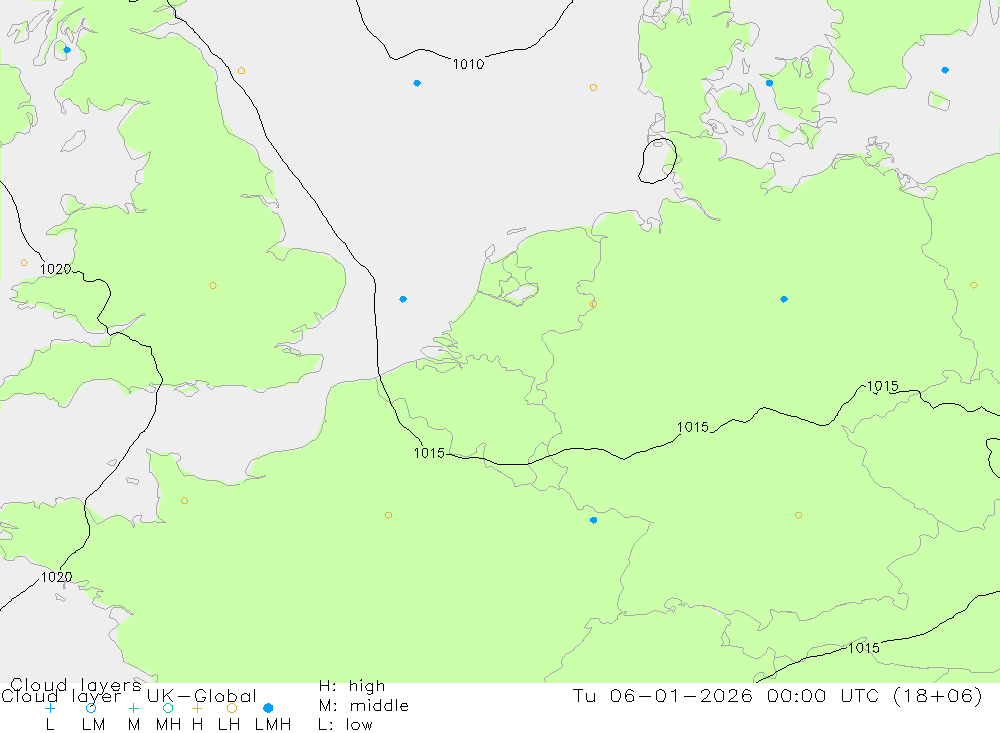This screenshot has height=733, width=1000.
Task: Select the LMH cloud dot over the Baltic Sea
Action: click(945, 70)
